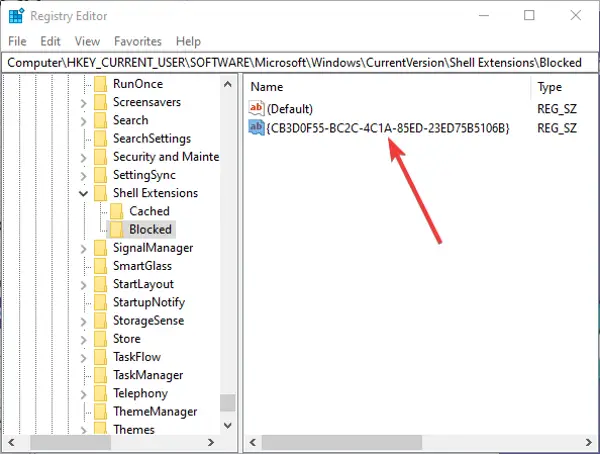This screenshot has width=600, height=454.
Task: Select the Themes key label
Action: [134, 430]
